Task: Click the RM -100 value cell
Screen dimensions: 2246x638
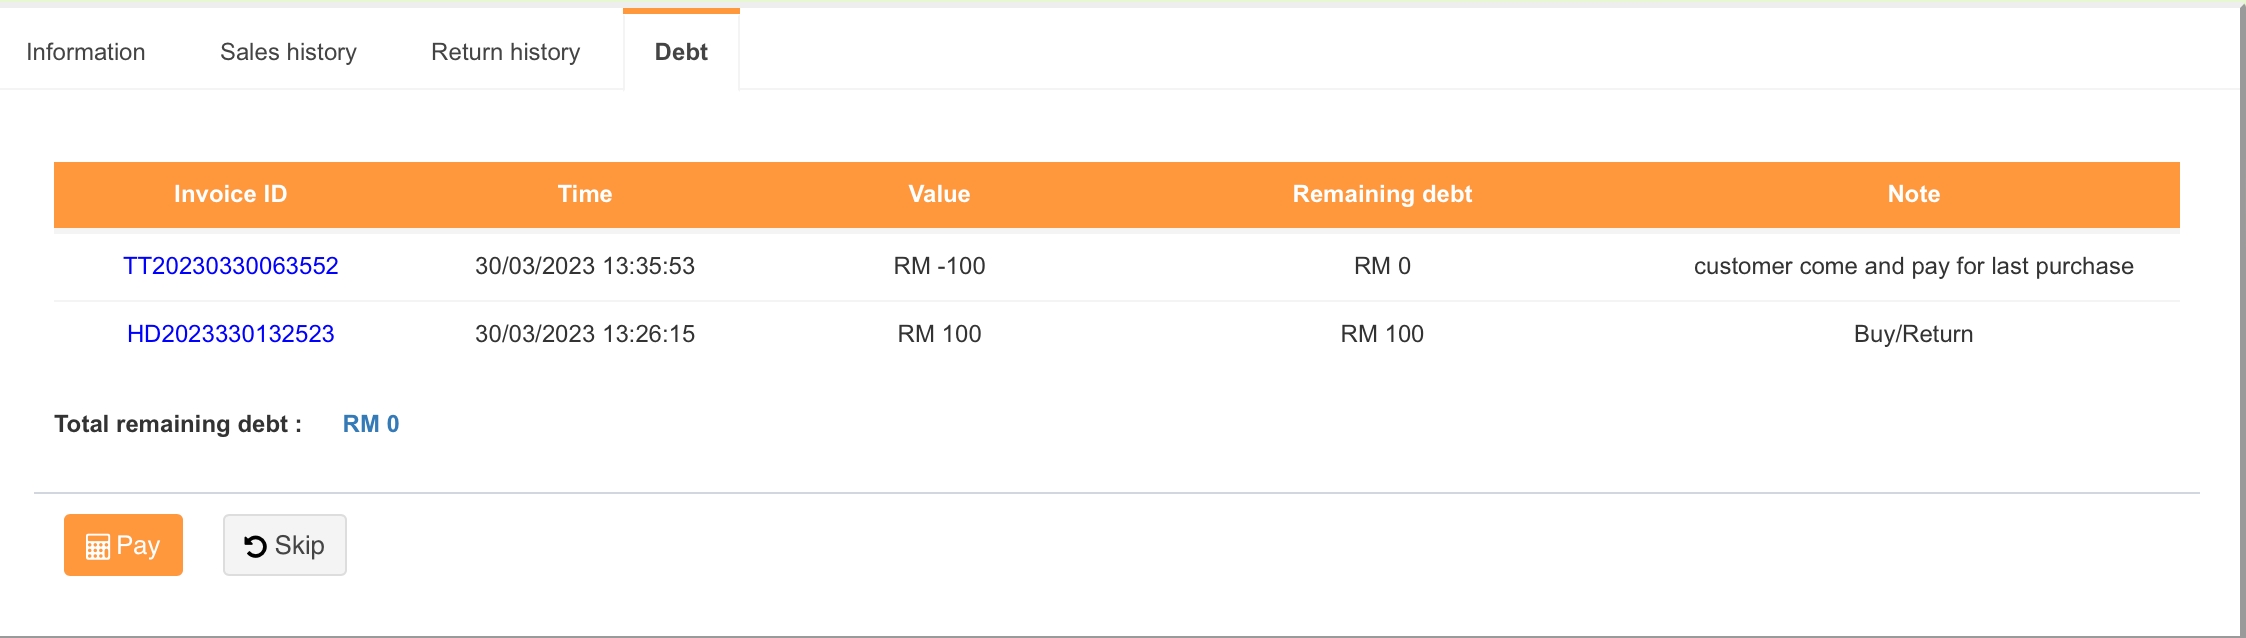Action: [939, 266]
